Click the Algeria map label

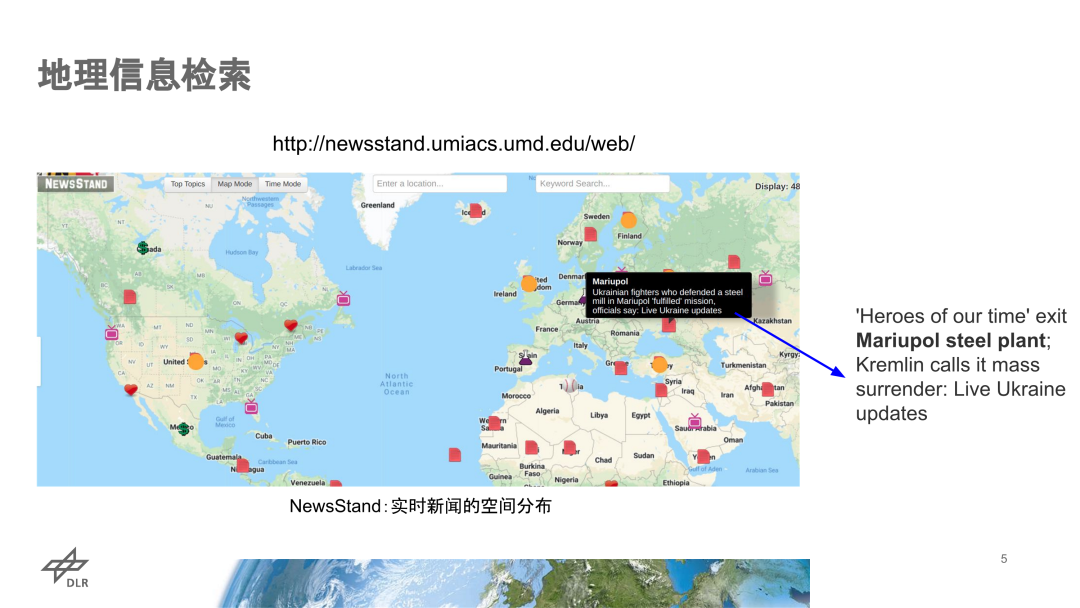(548, 411)
